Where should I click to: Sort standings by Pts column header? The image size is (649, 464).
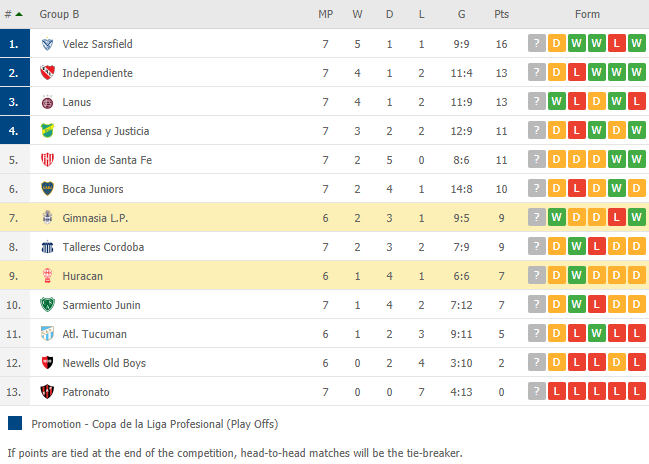tap(501, 14)
